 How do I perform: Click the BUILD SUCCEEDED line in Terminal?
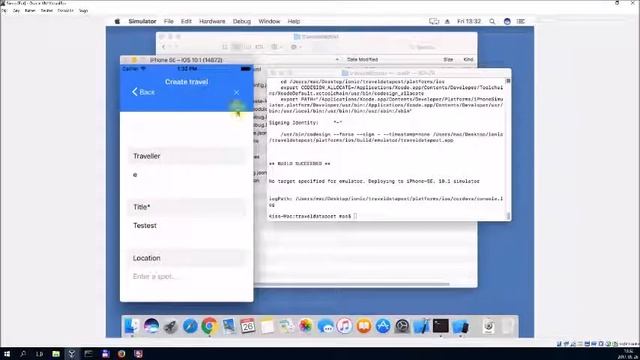click(x=300, y=164)
